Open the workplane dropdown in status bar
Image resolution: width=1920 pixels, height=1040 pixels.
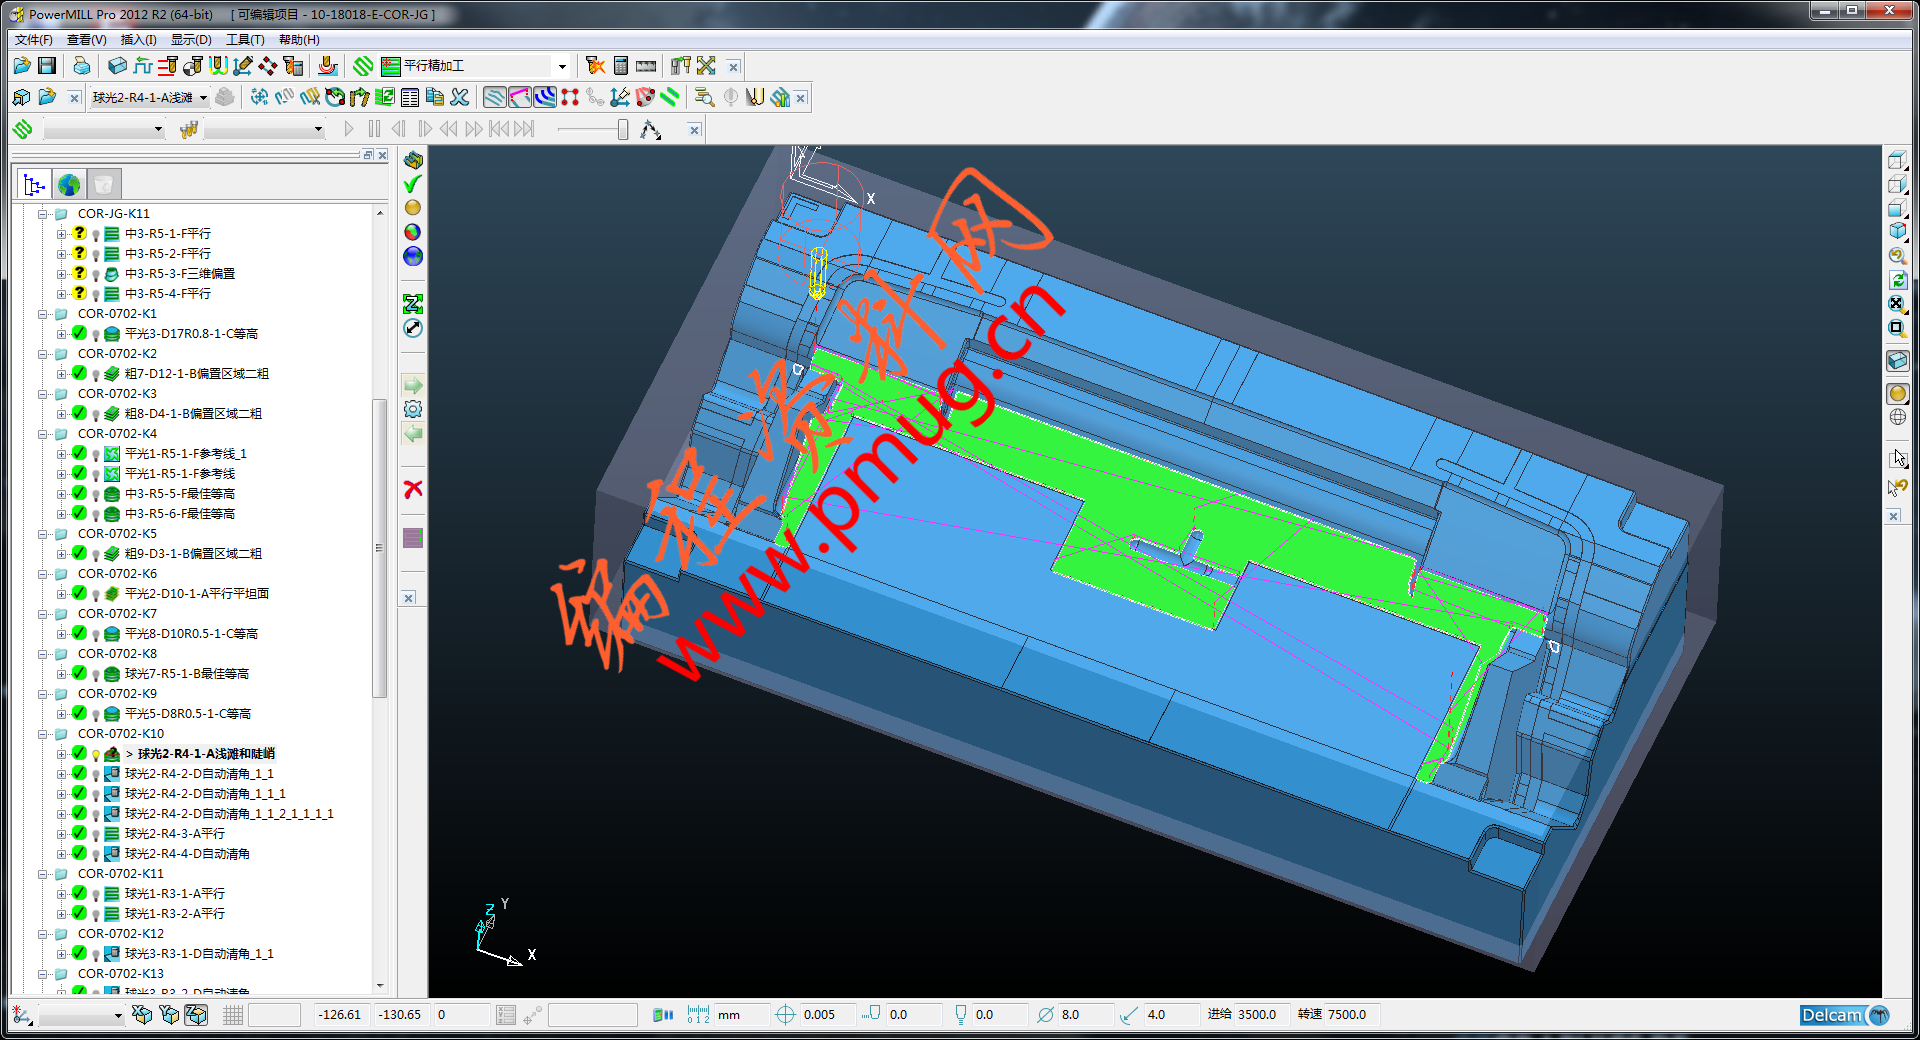click(x=118, y=1015)
